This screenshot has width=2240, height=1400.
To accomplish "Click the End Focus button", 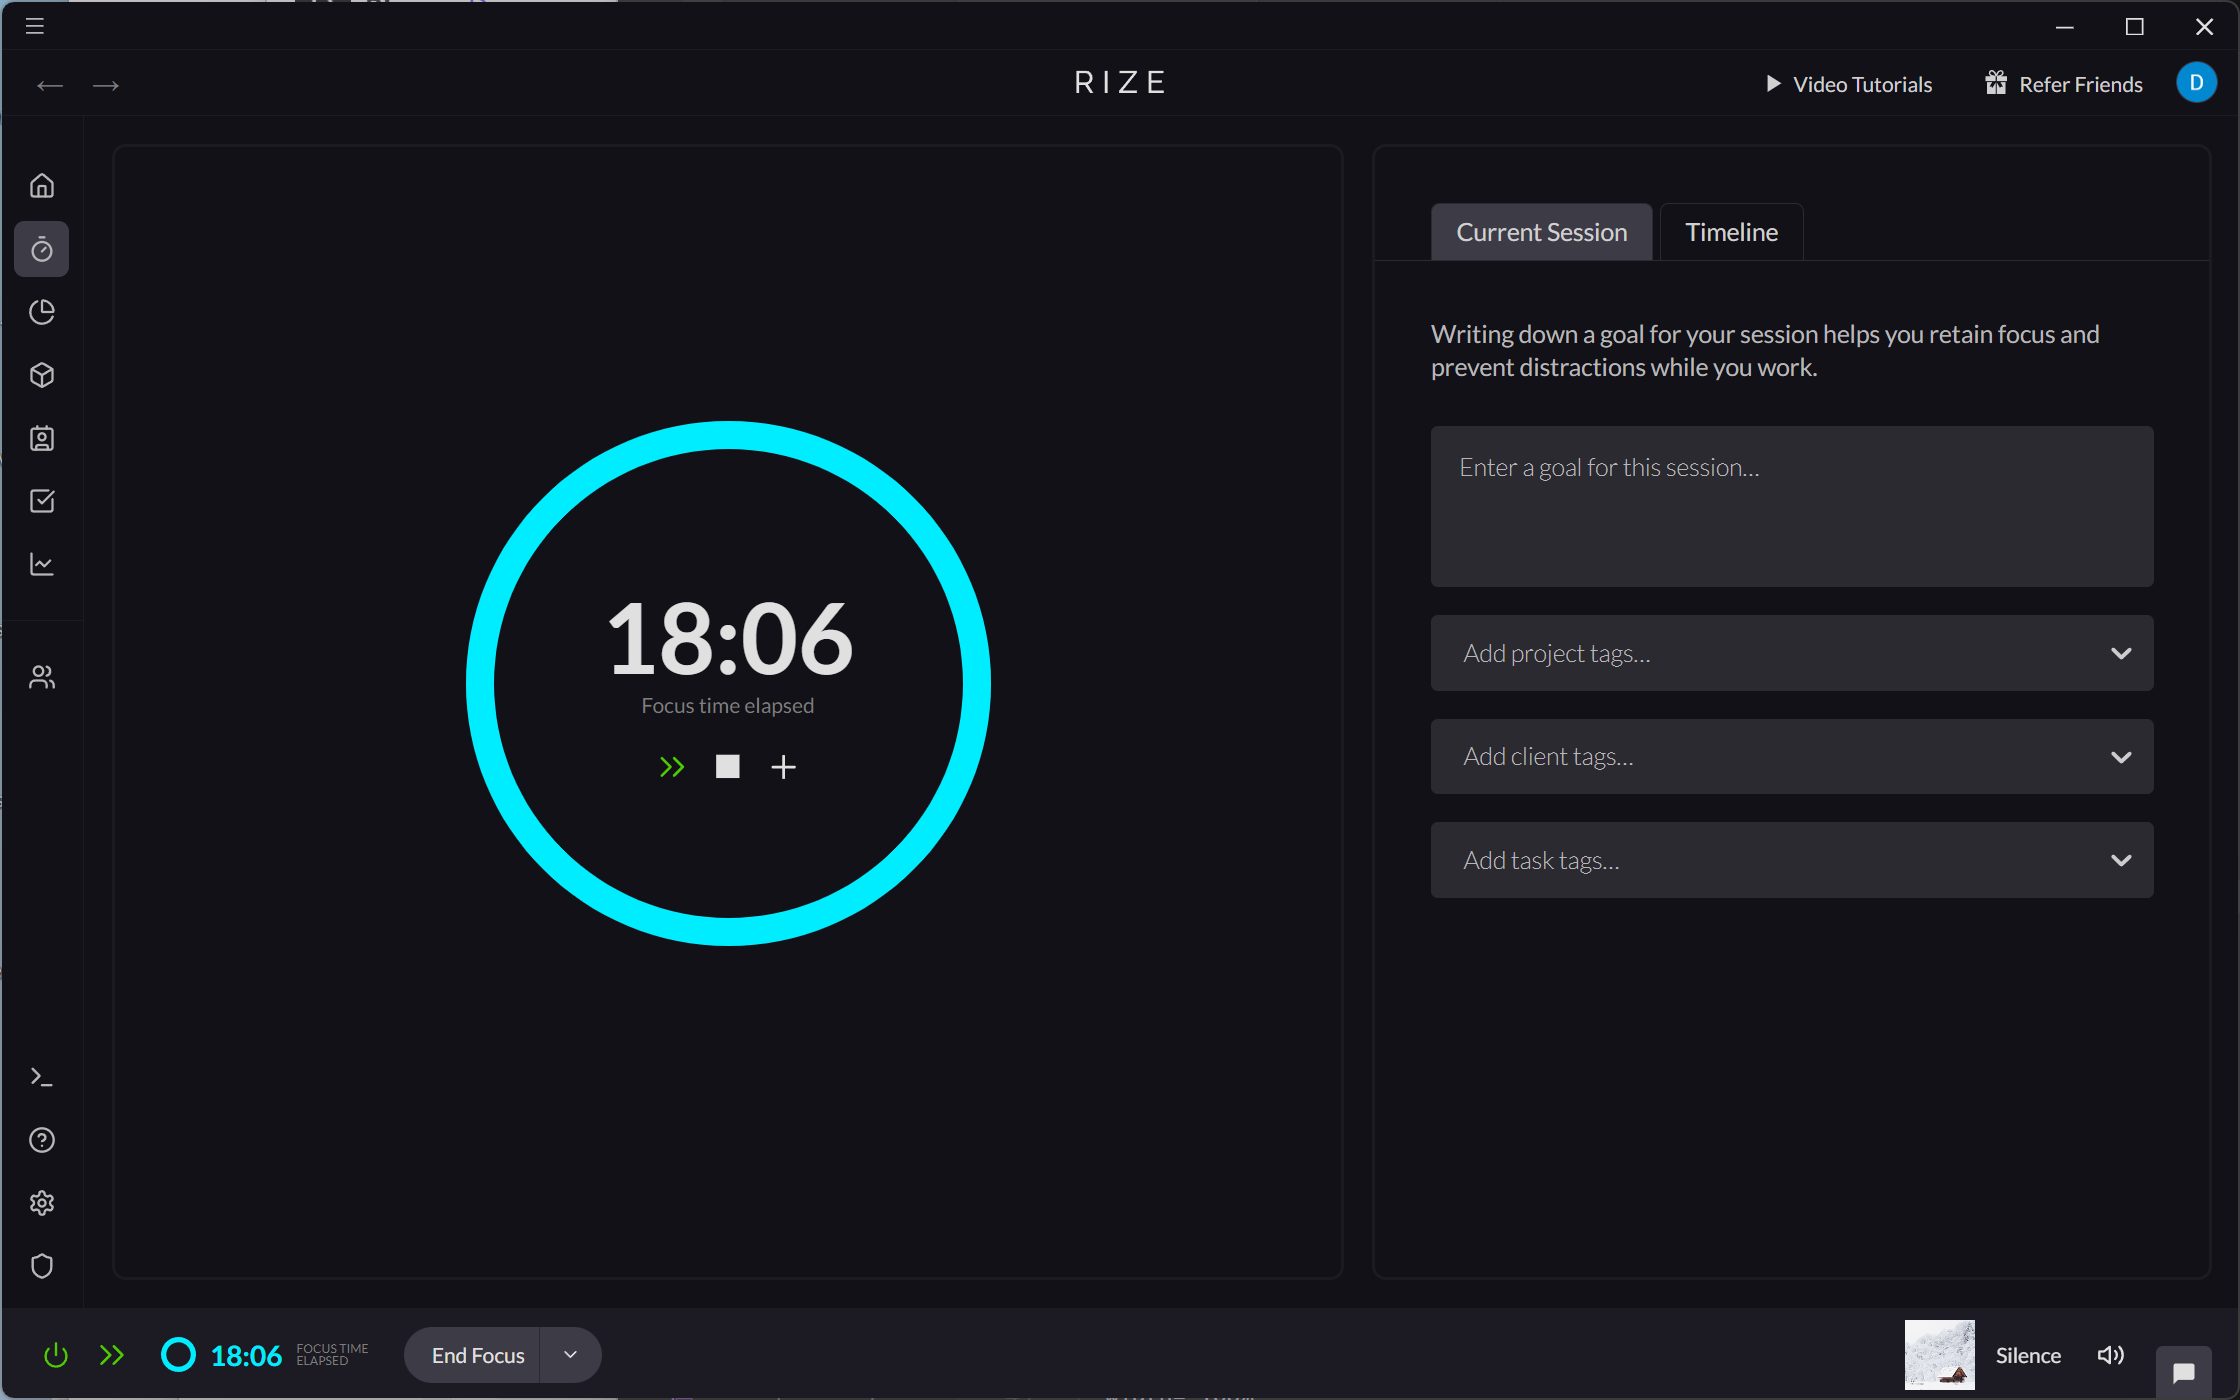I will coord(478,1354).
